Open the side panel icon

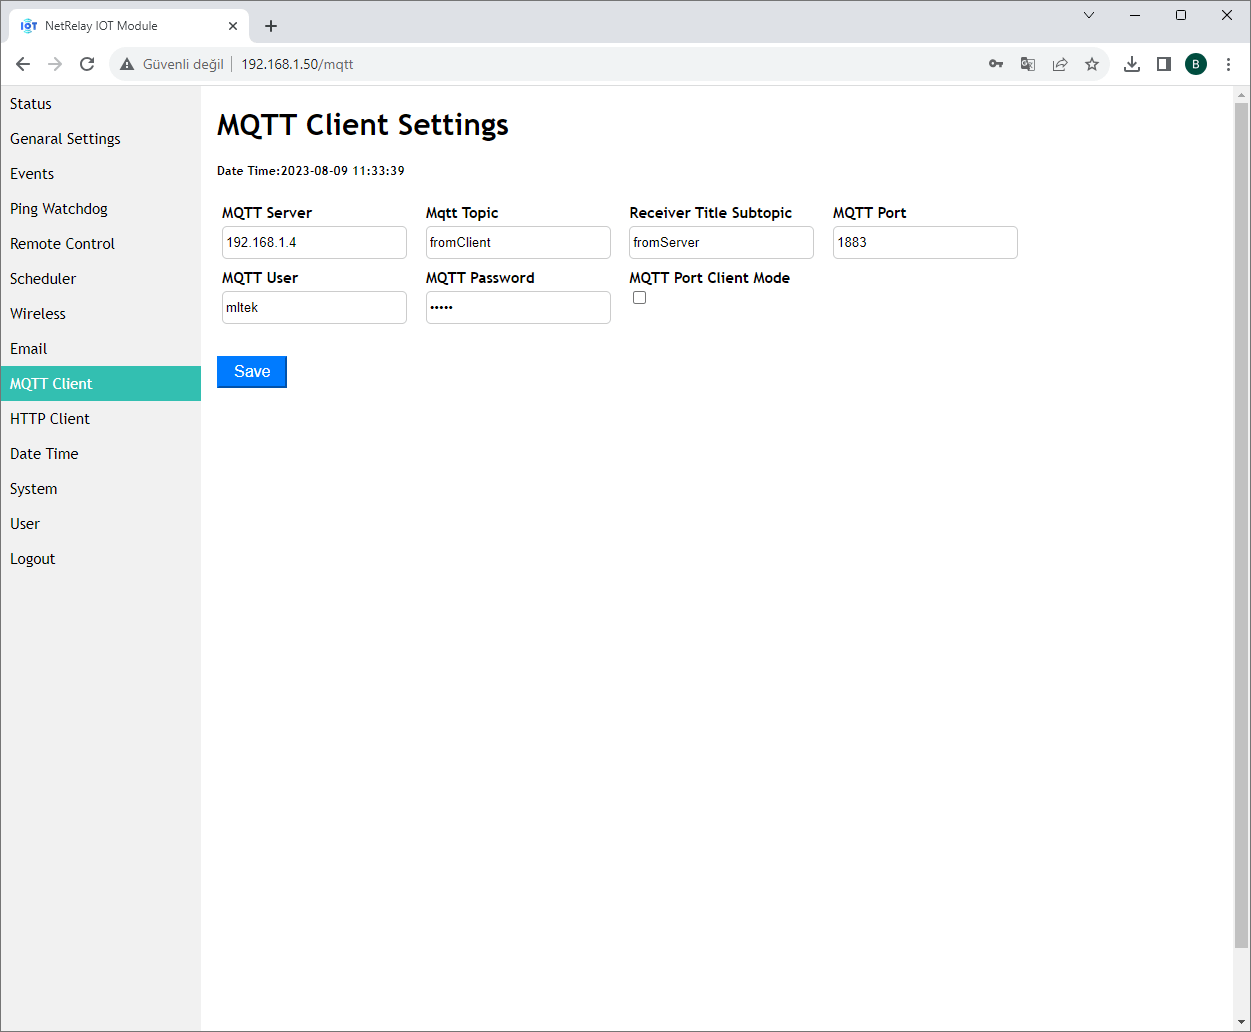click(1163, 63)
